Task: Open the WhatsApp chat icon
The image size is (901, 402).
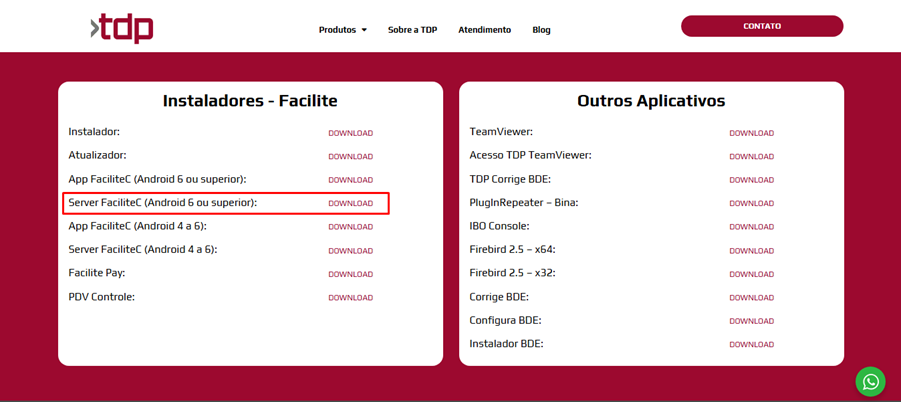Action: click(871, 381)
